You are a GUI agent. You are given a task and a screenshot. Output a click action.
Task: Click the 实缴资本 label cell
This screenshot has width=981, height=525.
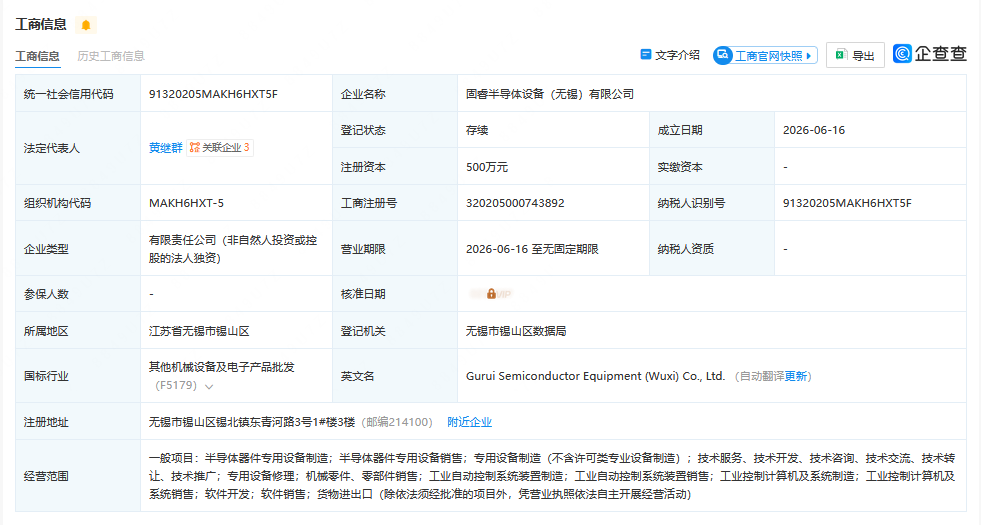click(712, 166)
